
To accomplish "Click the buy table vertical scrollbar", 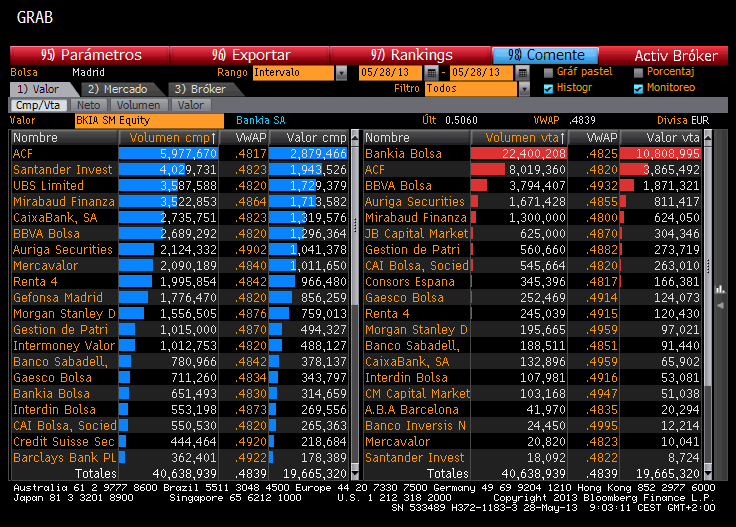I will [x=355, y=305].
